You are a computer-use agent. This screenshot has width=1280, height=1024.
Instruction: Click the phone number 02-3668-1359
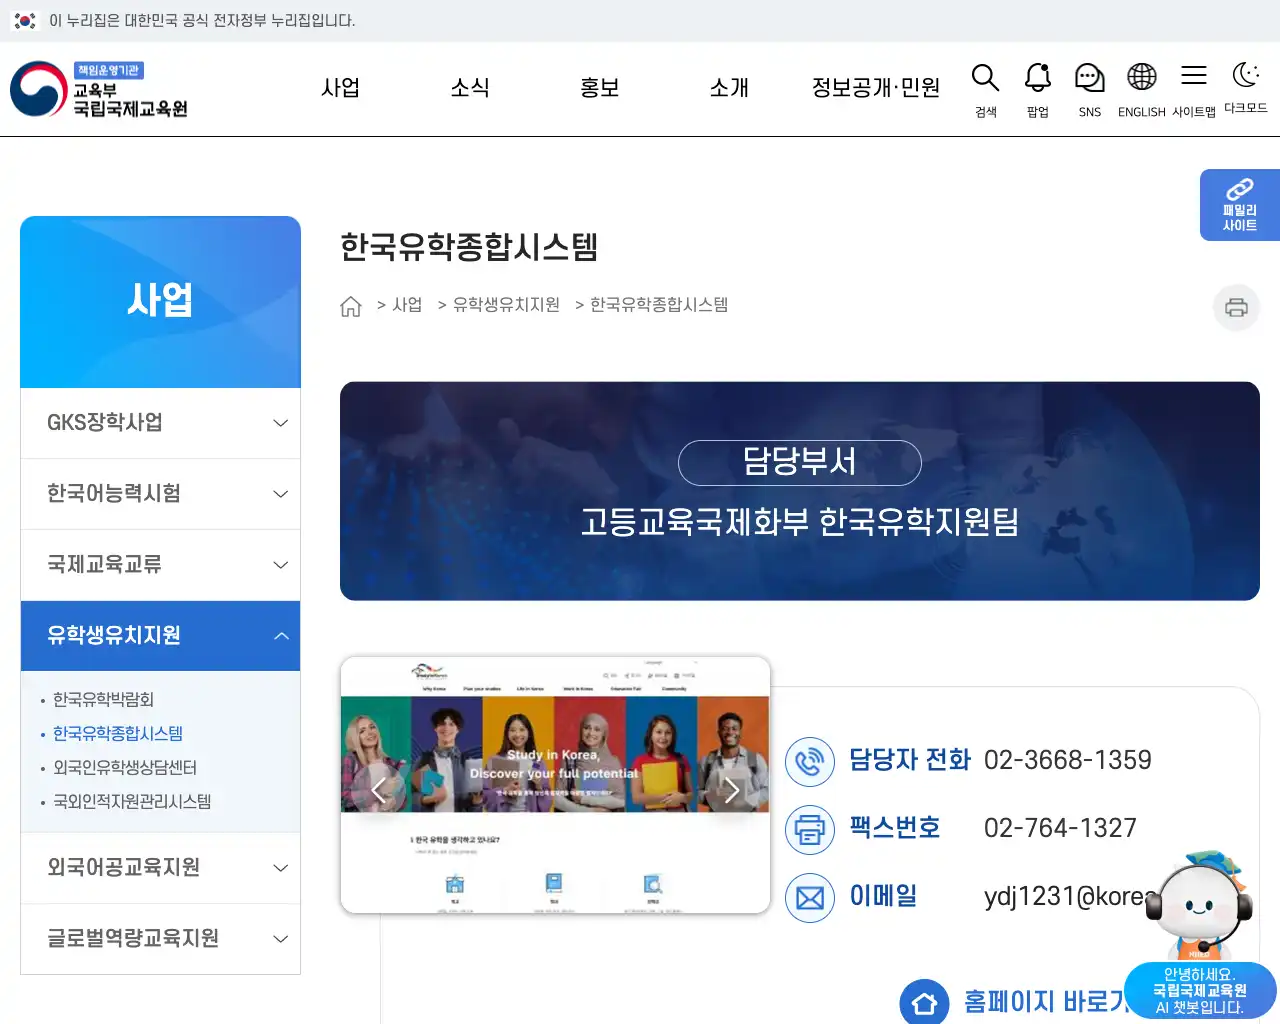[1068, 760]
